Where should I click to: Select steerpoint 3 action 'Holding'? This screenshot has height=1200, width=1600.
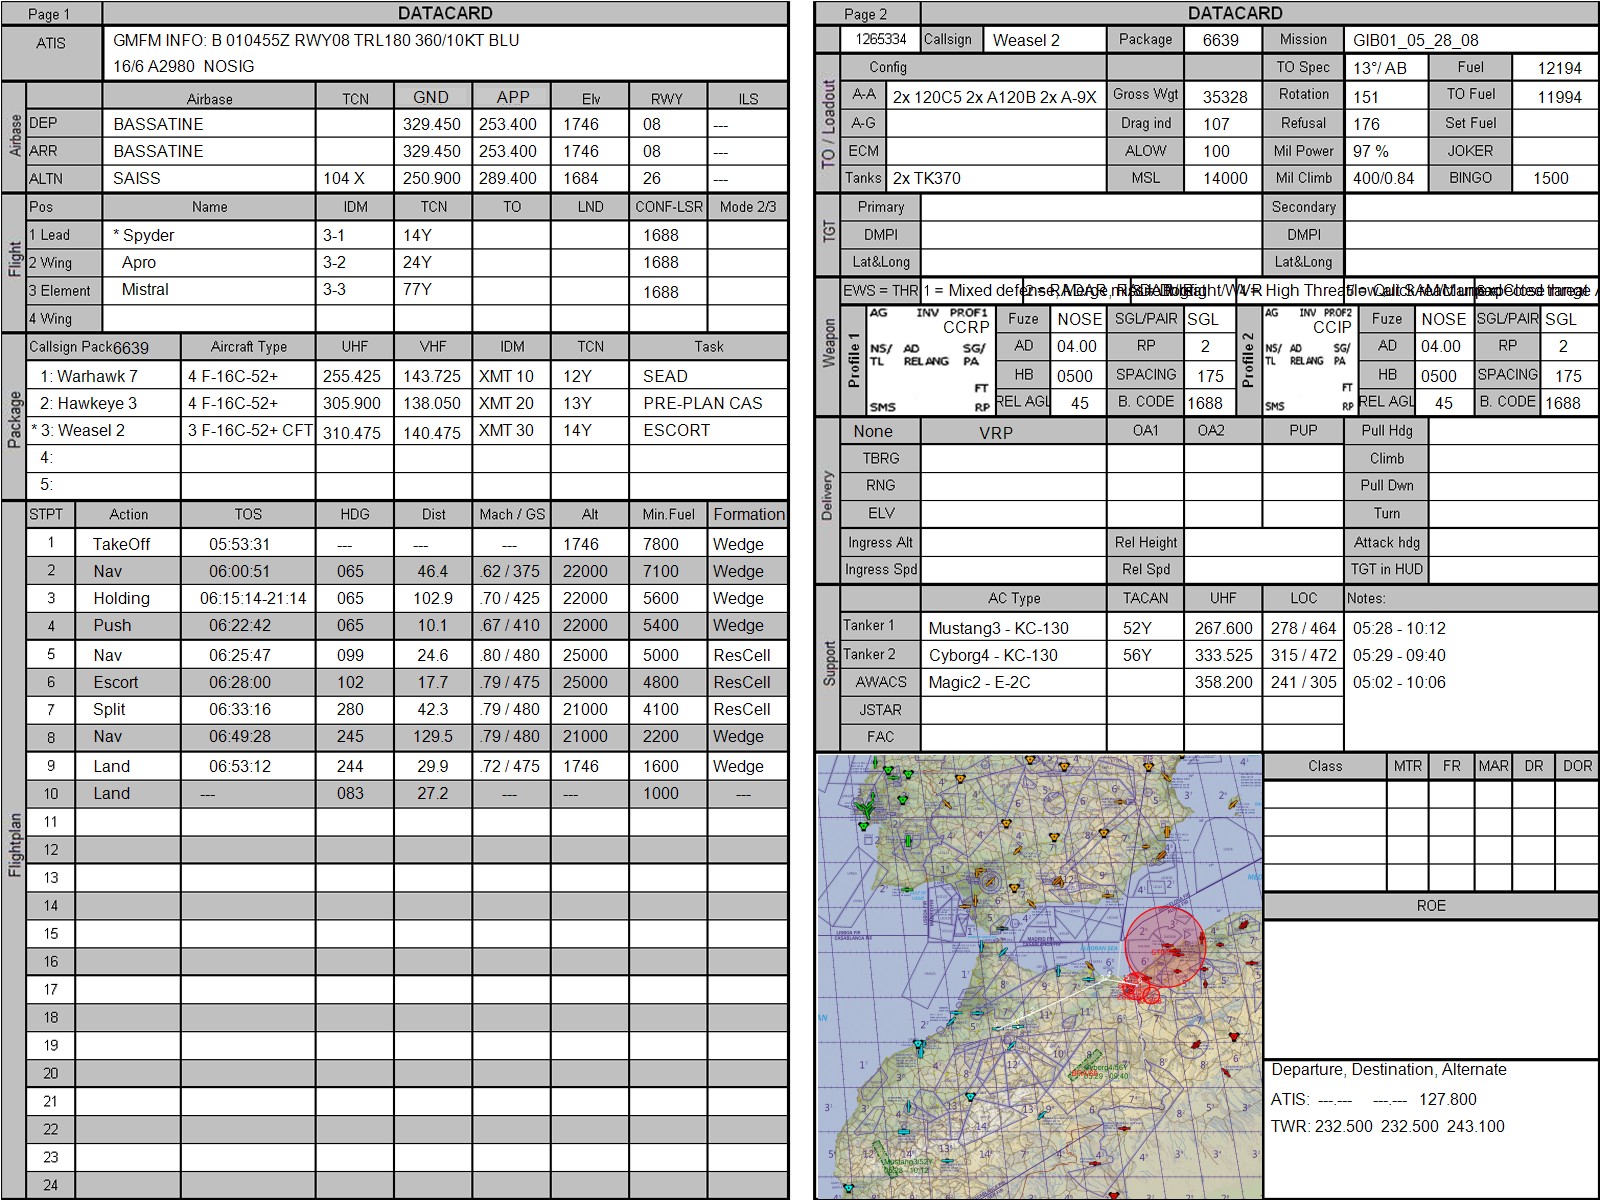pos(121,598)
